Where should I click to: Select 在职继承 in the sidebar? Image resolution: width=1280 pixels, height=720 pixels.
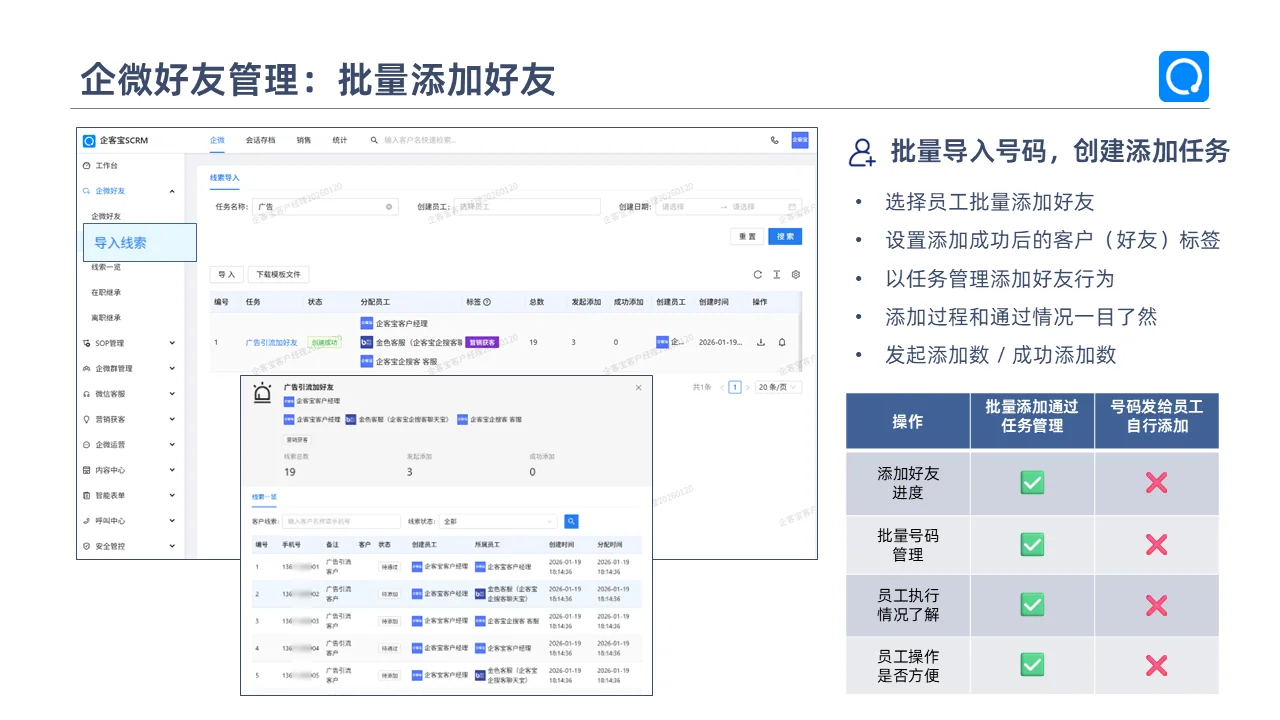click(x=106, y=292)
